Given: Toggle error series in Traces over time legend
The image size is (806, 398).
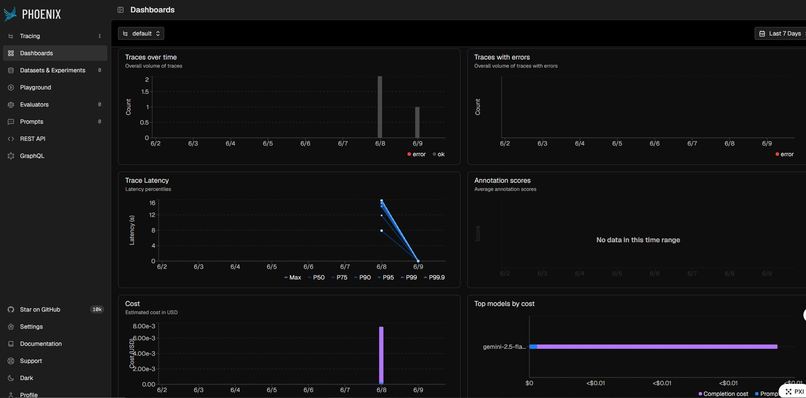Looking at the screenshot, I should click(x=416, y=154).
